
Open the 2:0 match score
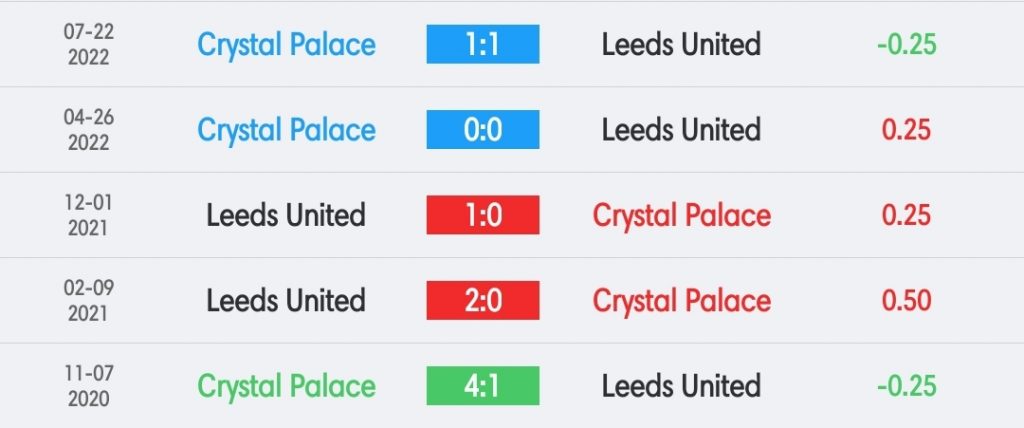pyautogui.click(x=483, y=301)
